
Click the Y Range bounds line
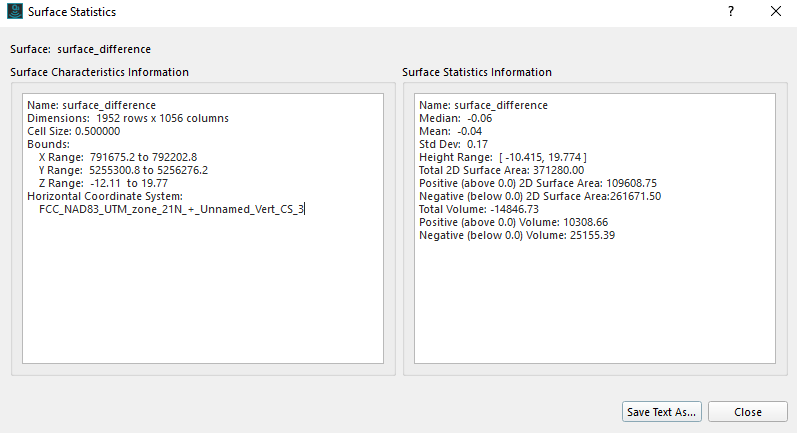124,170
